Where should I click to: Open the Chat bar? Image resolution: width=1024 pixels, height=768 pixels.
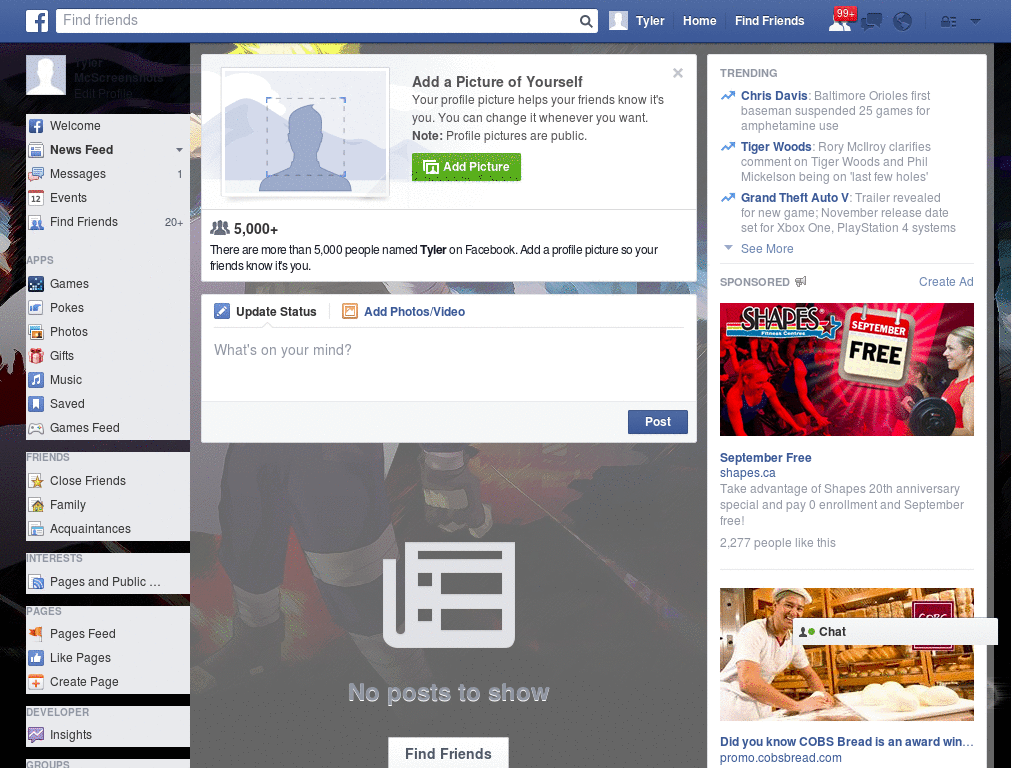(x=894, y=632)
